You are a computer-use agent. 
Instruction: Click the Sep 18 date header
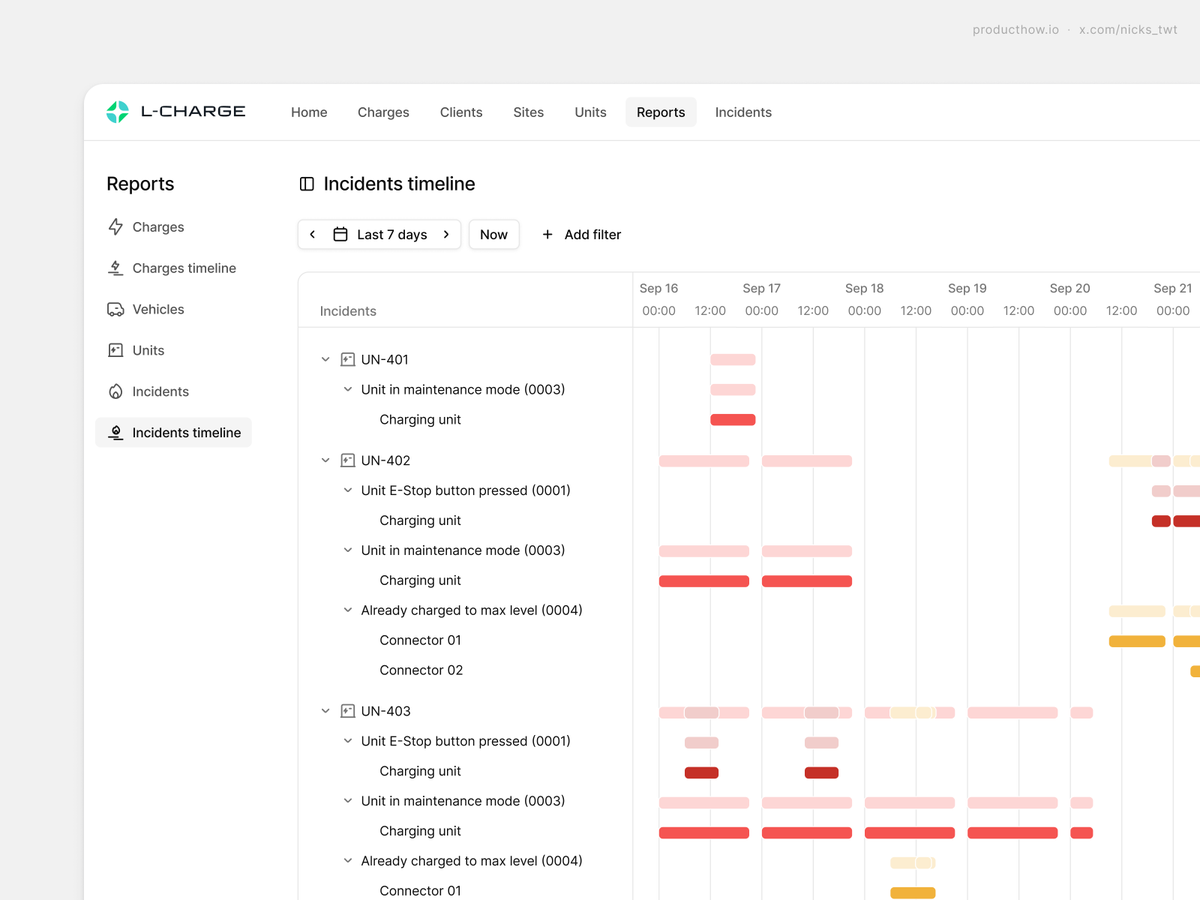coord(864,288)
